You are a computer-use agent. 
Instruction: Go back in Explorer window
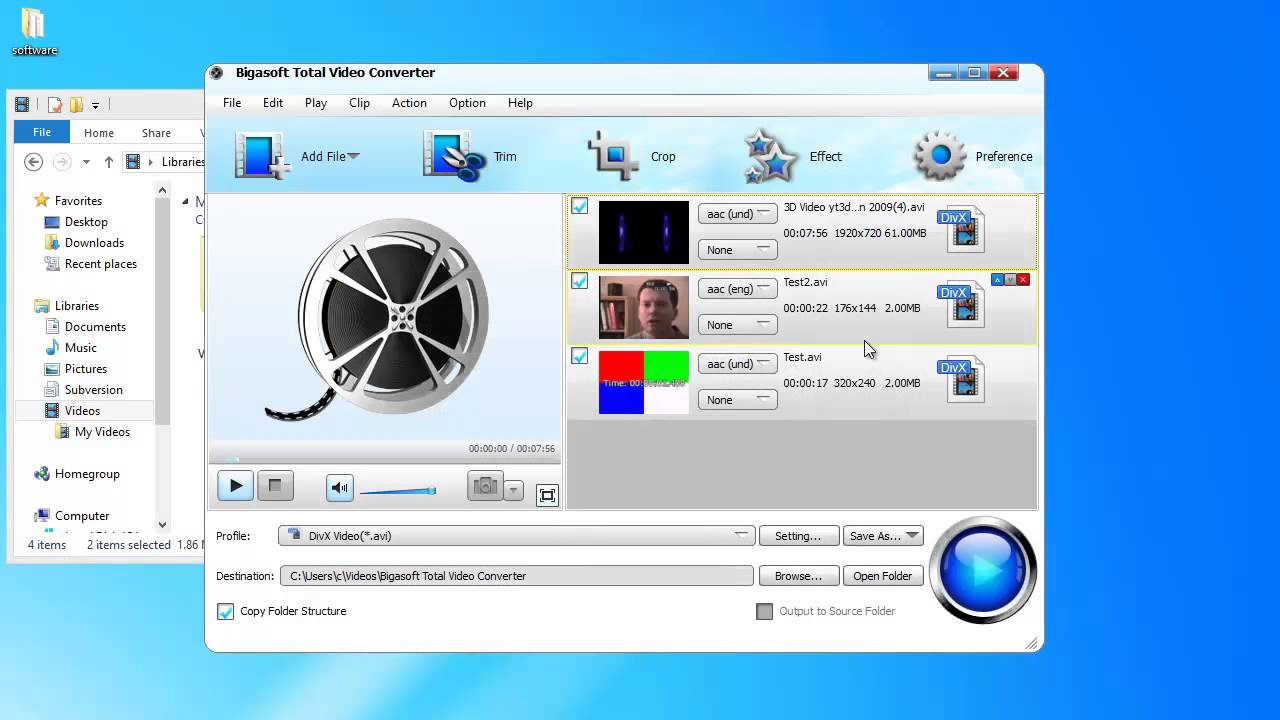[x=33, y=162]
